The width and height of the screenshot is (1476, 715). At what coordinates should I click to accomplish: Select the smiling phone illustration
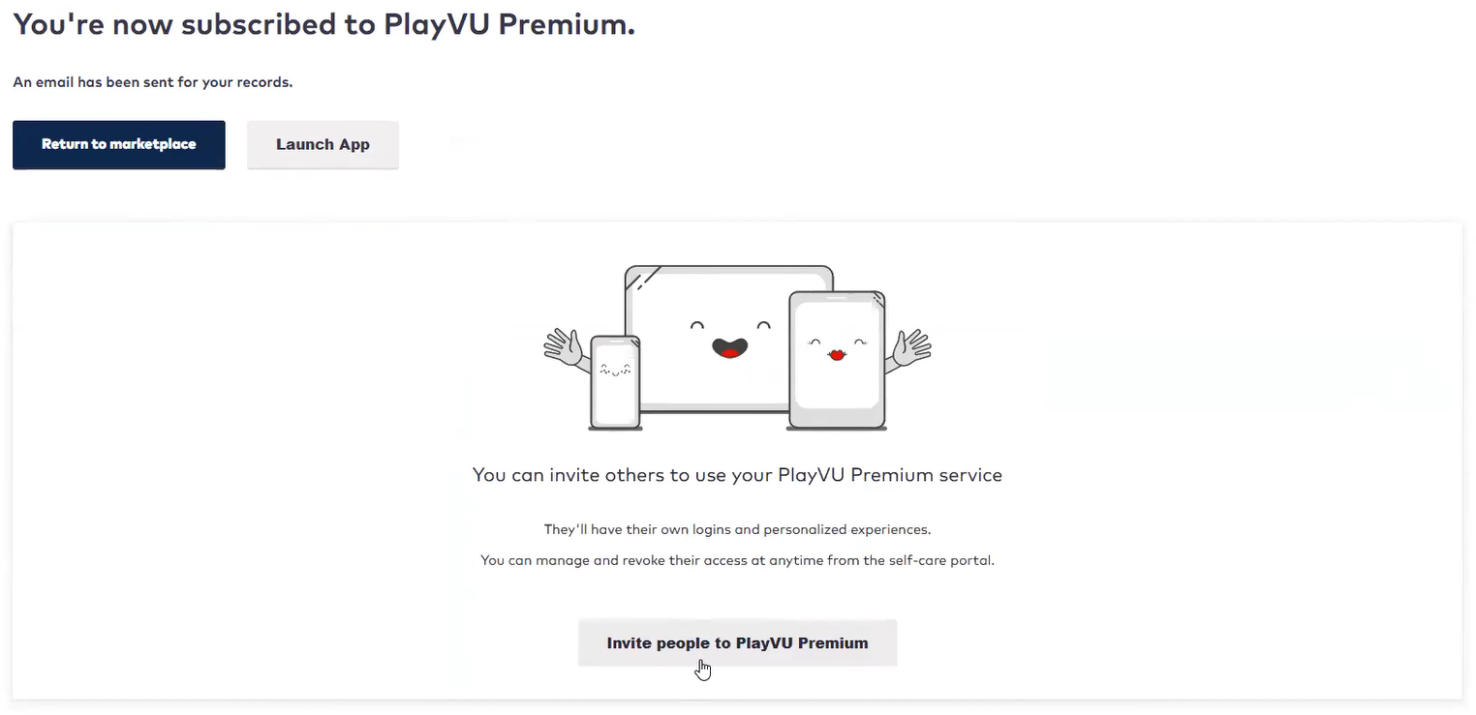(614, 382)
